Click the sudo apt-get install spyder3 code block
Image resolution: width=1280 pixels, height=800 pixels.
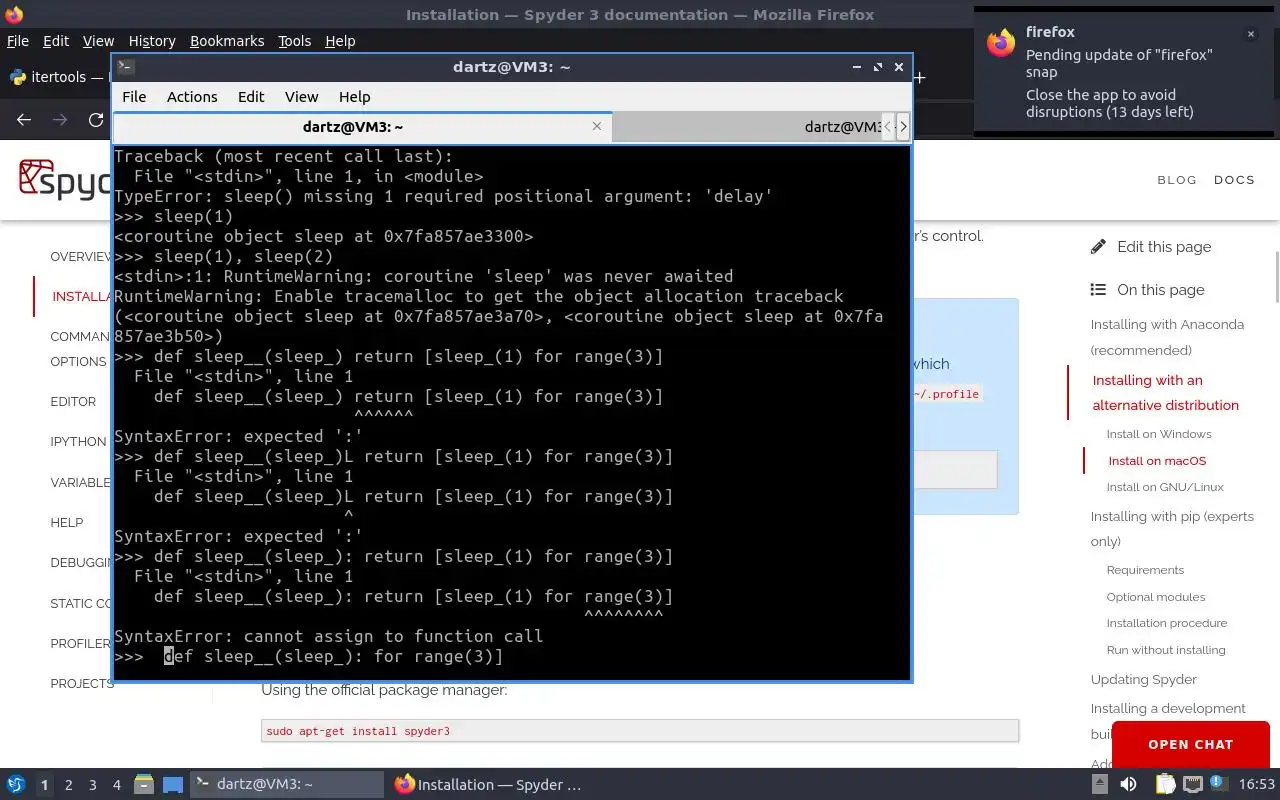point(640,731)
